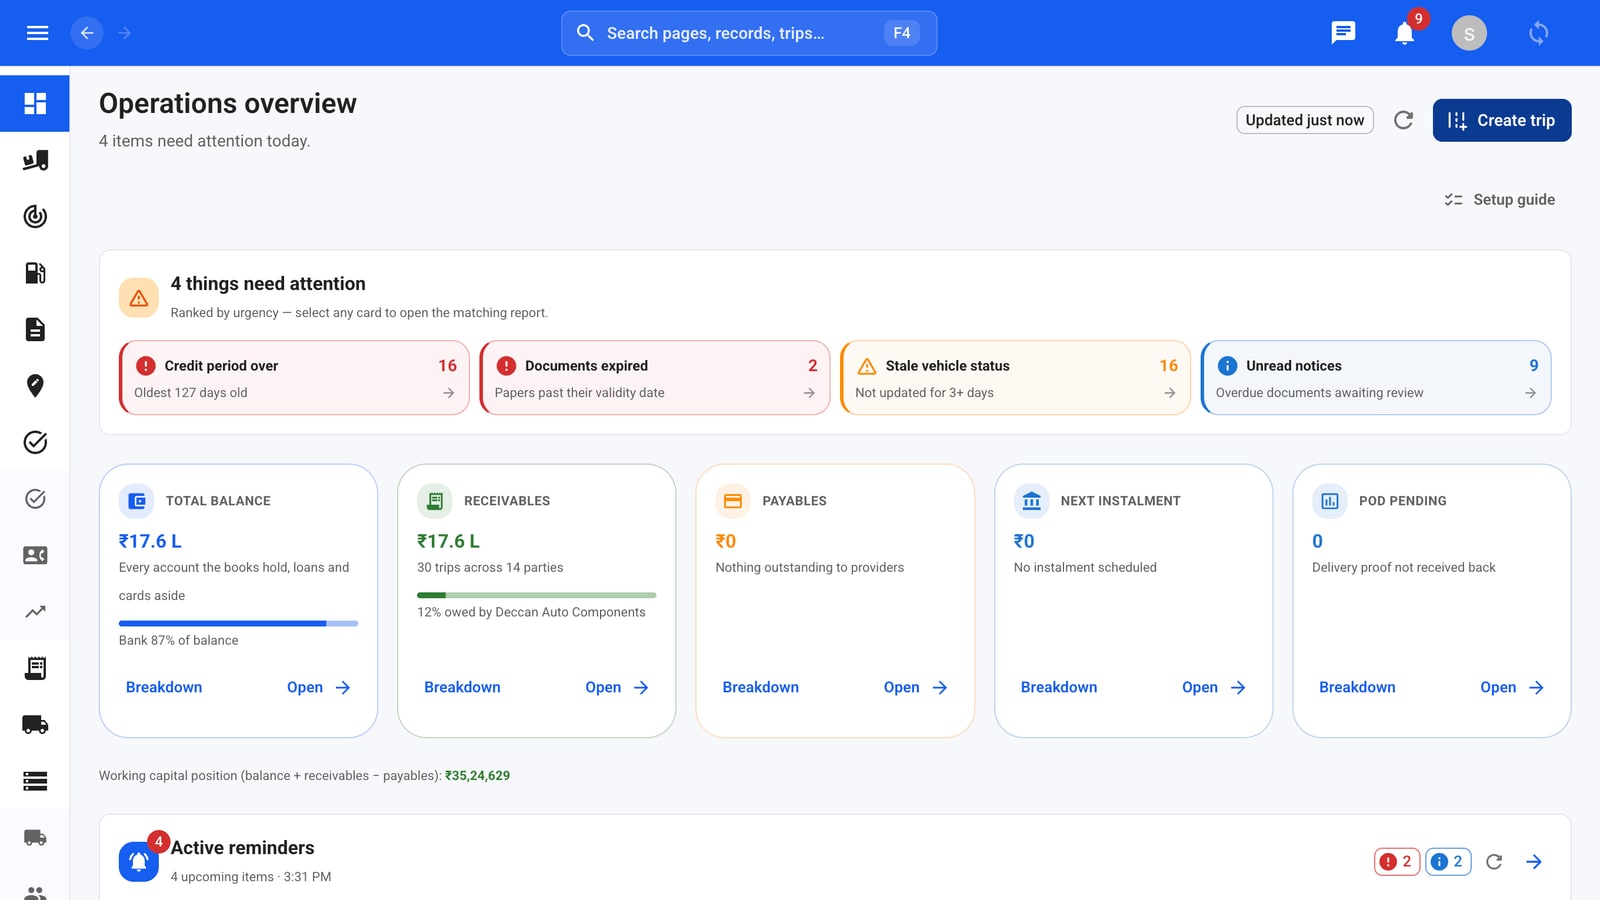Filter reminders by the red 2 badge

[1396, 862]
